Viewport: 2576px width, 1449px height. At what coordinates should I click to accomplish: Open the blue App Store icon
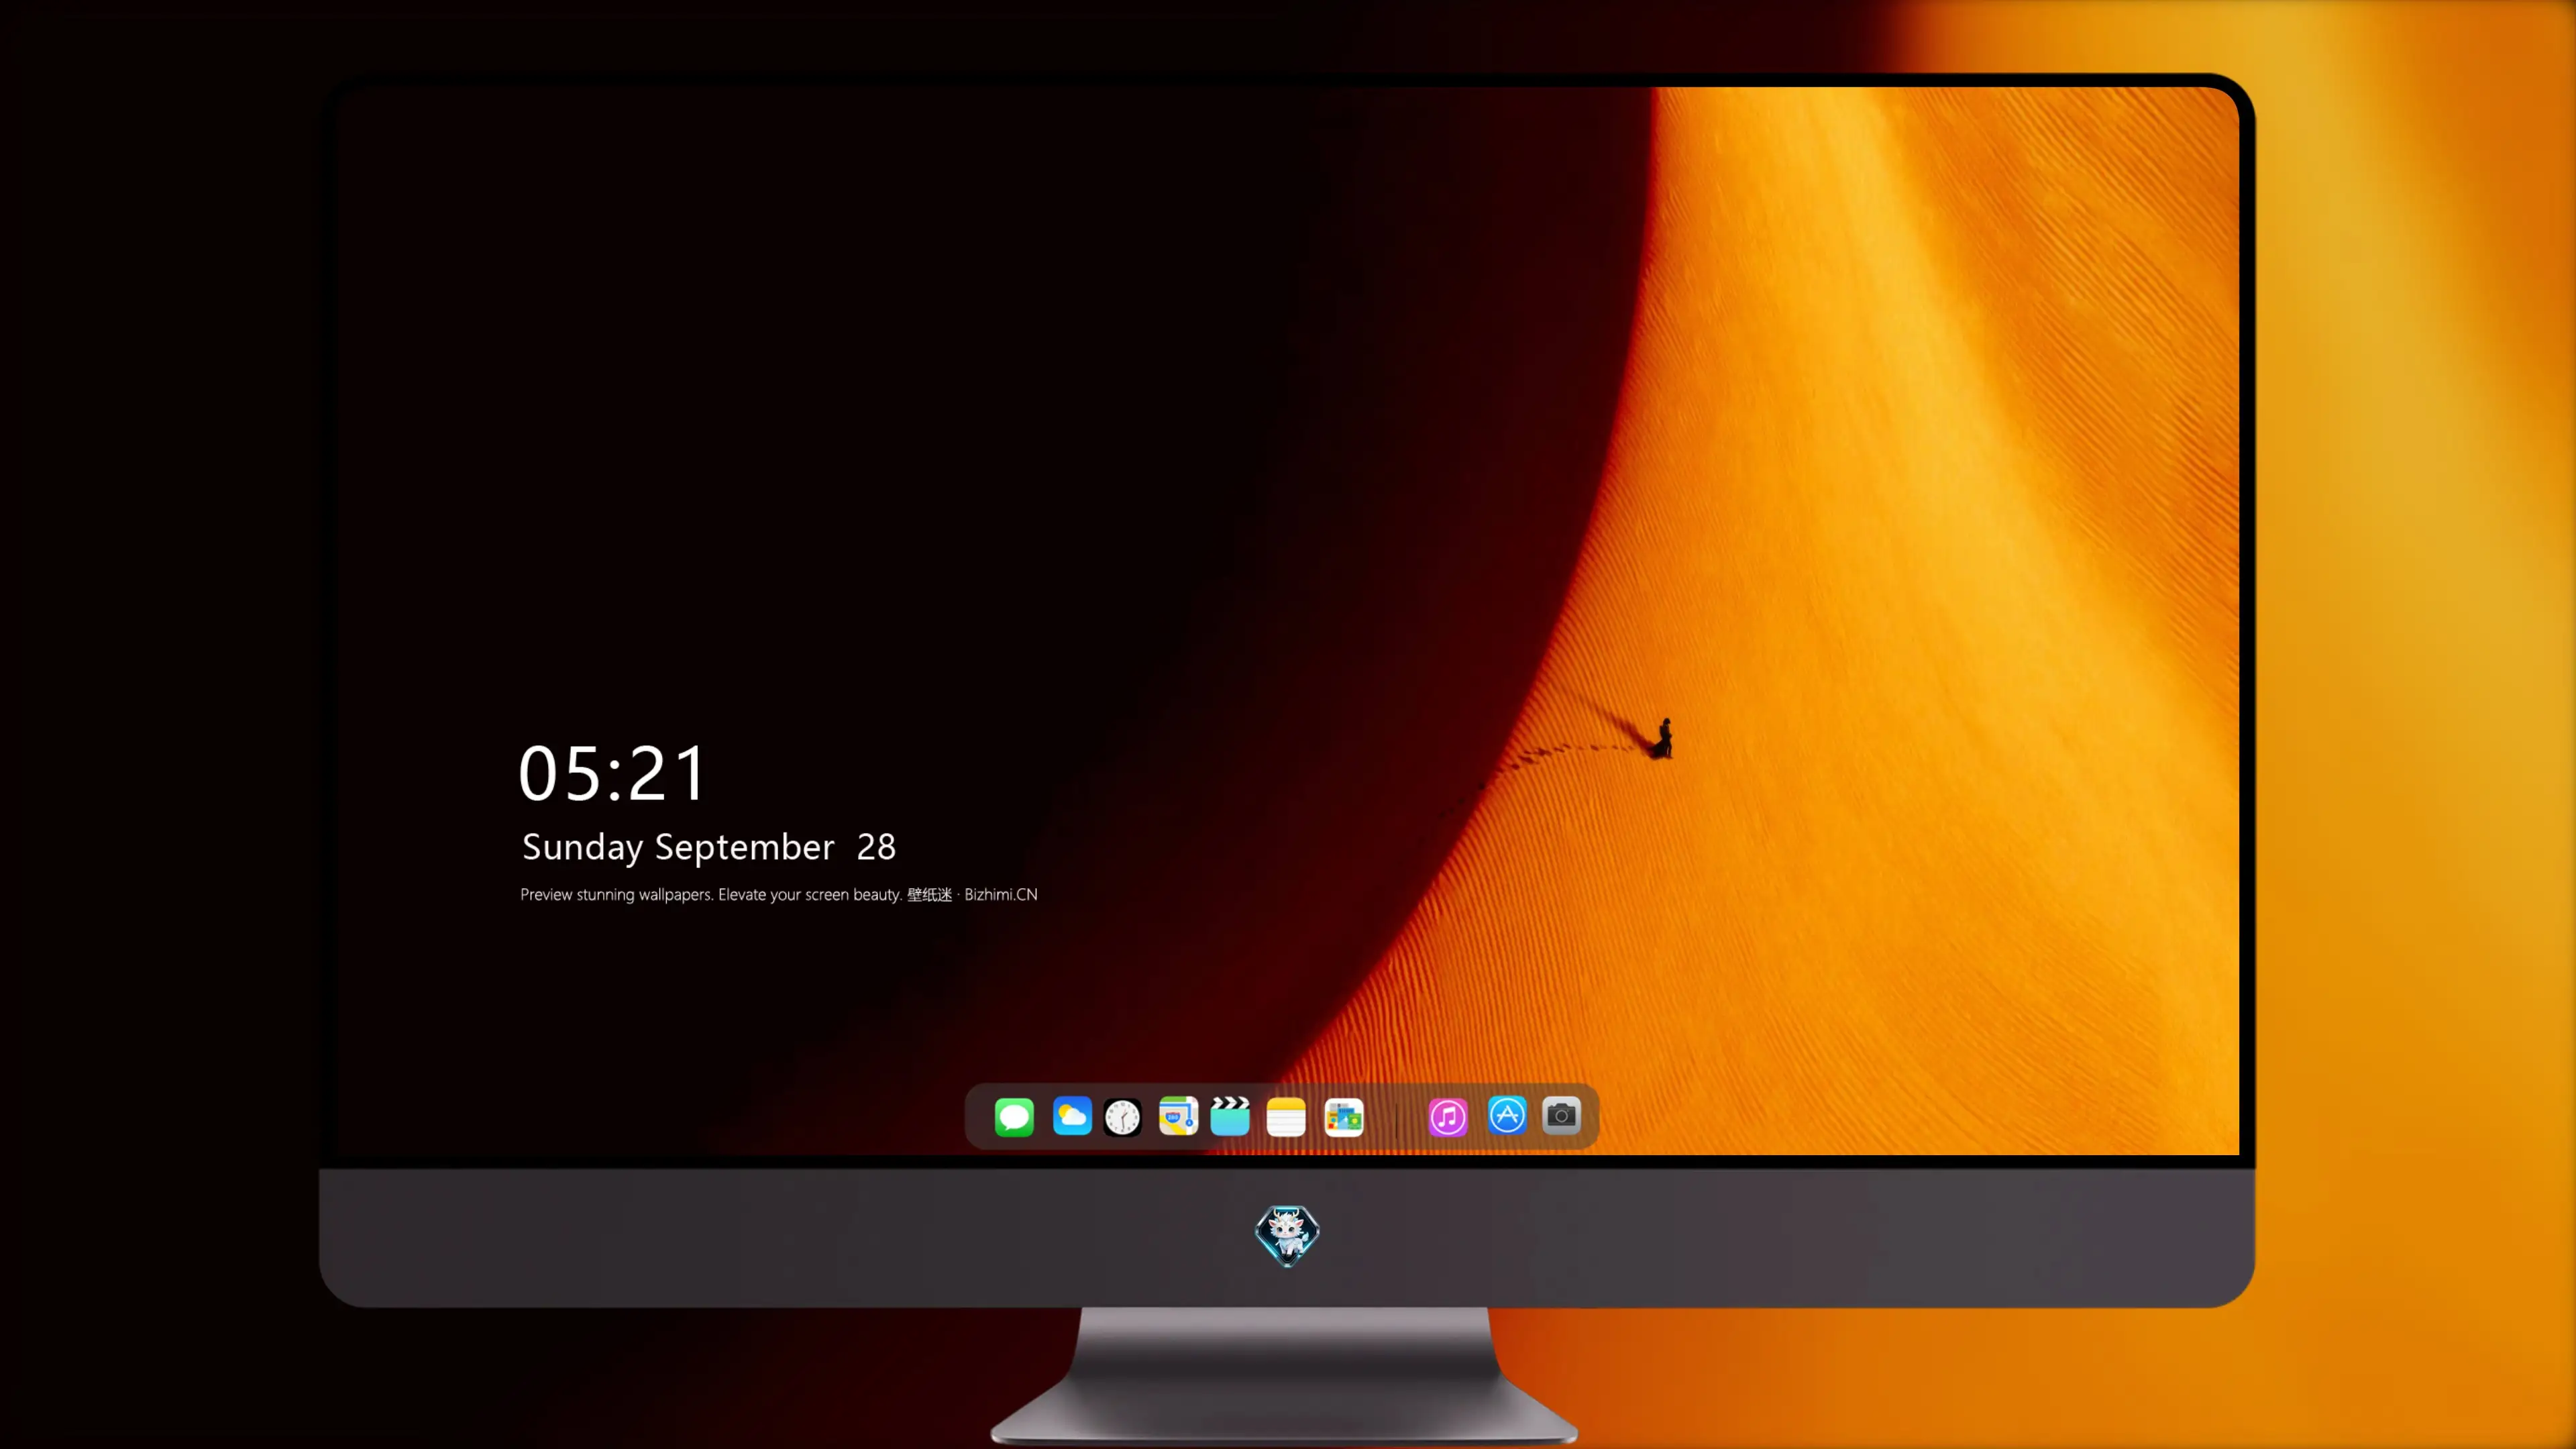coord(1507,1116)
